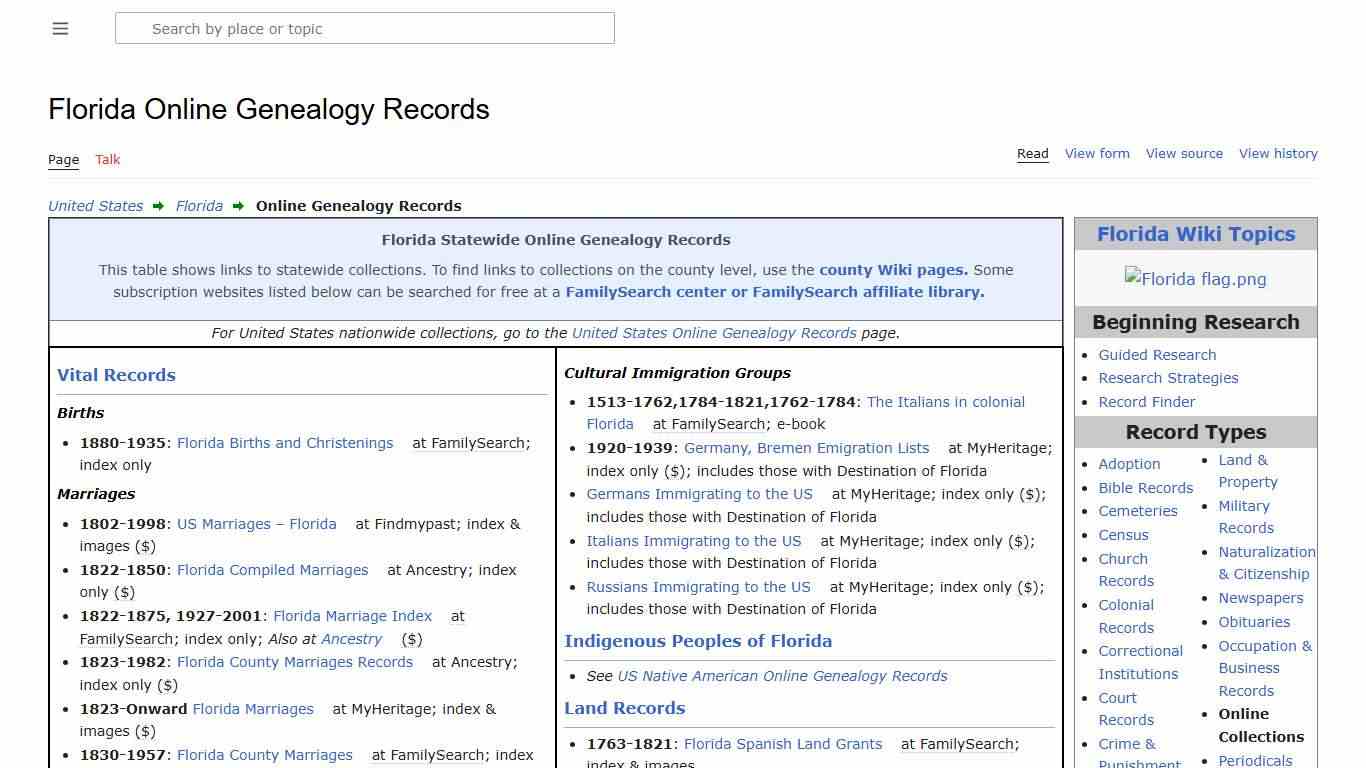Open Florida Births and Christenings link
The image size is (1366, 768).
(285, 443)
